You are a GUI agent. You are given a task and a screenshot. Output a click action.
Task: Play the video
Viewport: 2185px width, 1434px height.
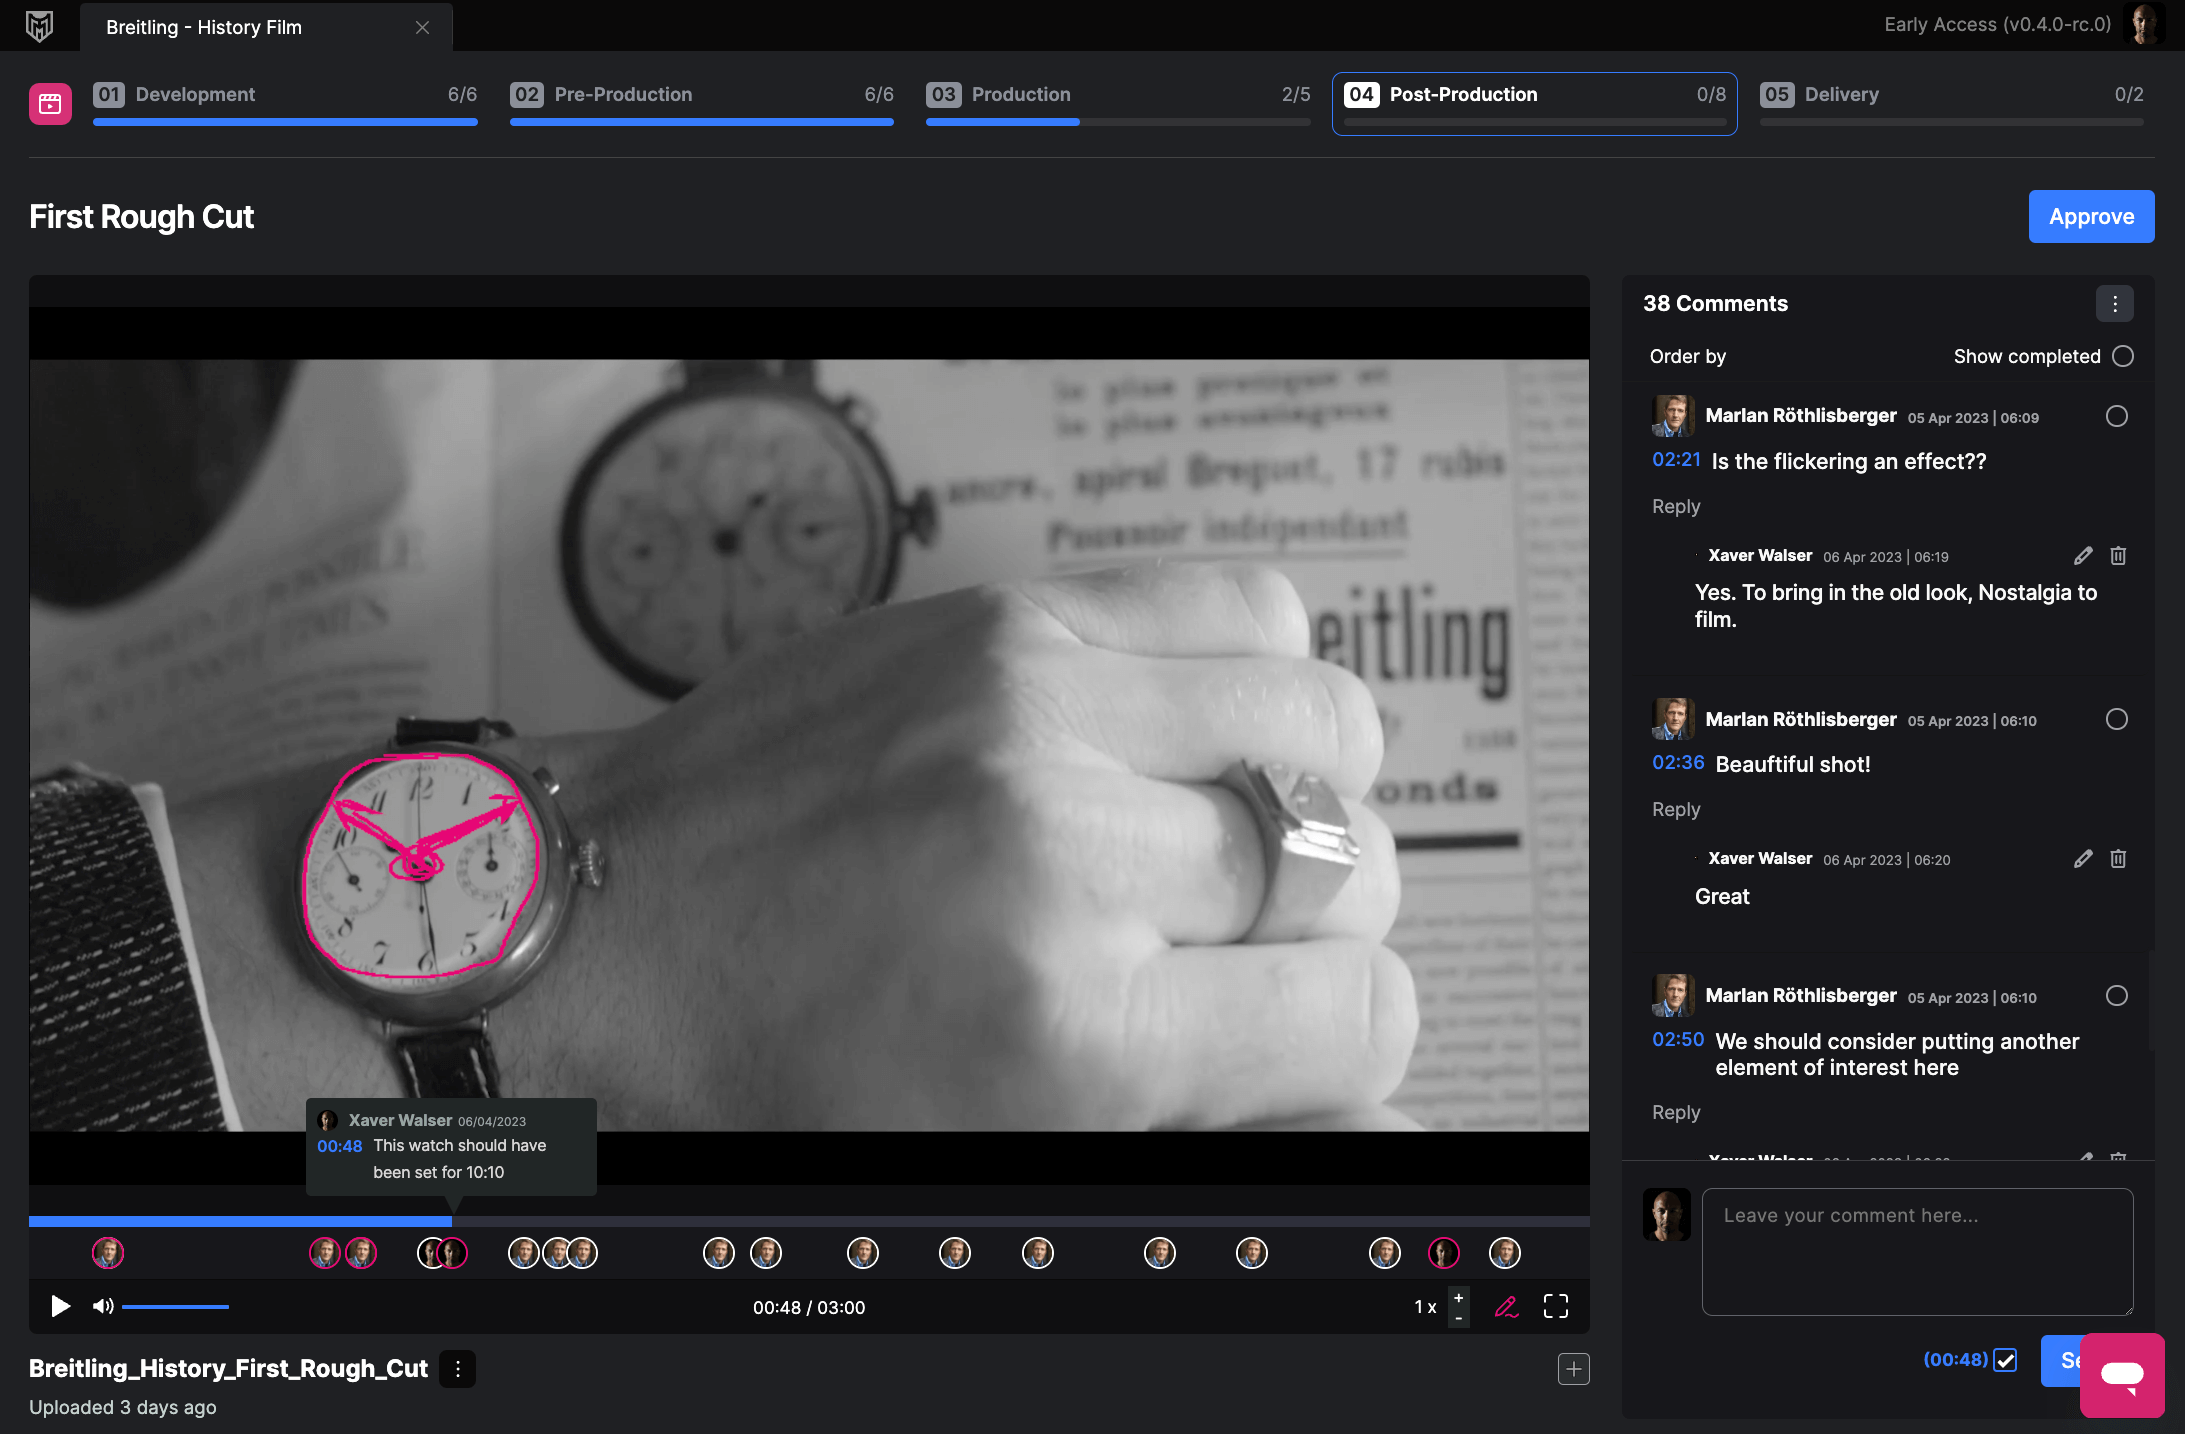click(60, 1306)
